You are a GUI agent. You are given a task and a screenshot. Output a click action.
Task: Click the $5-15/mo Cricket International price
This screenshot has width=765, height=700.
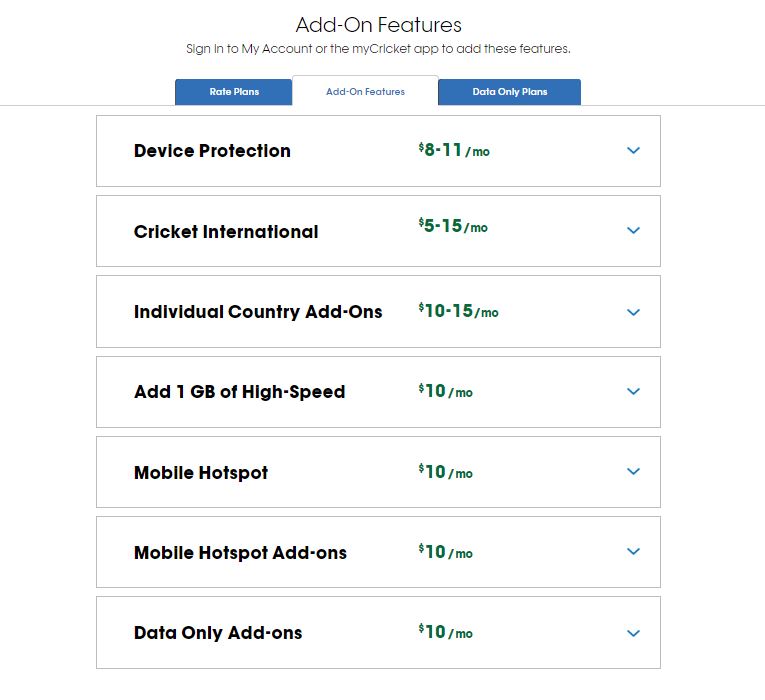(x=453, y=227)
